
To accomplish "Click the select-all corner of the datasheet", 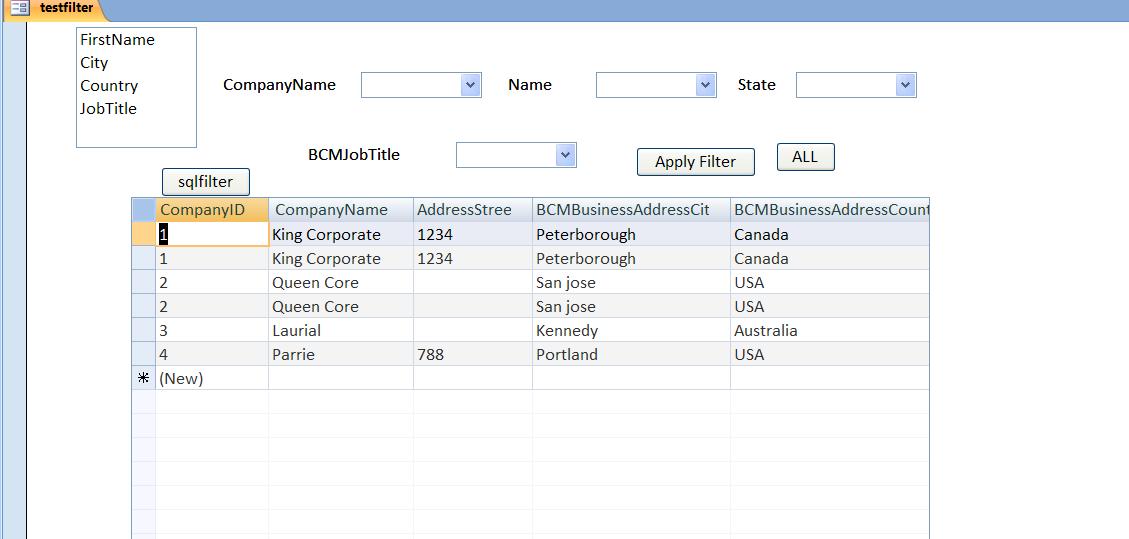I will pyautogui.click(x=144, y=210).
